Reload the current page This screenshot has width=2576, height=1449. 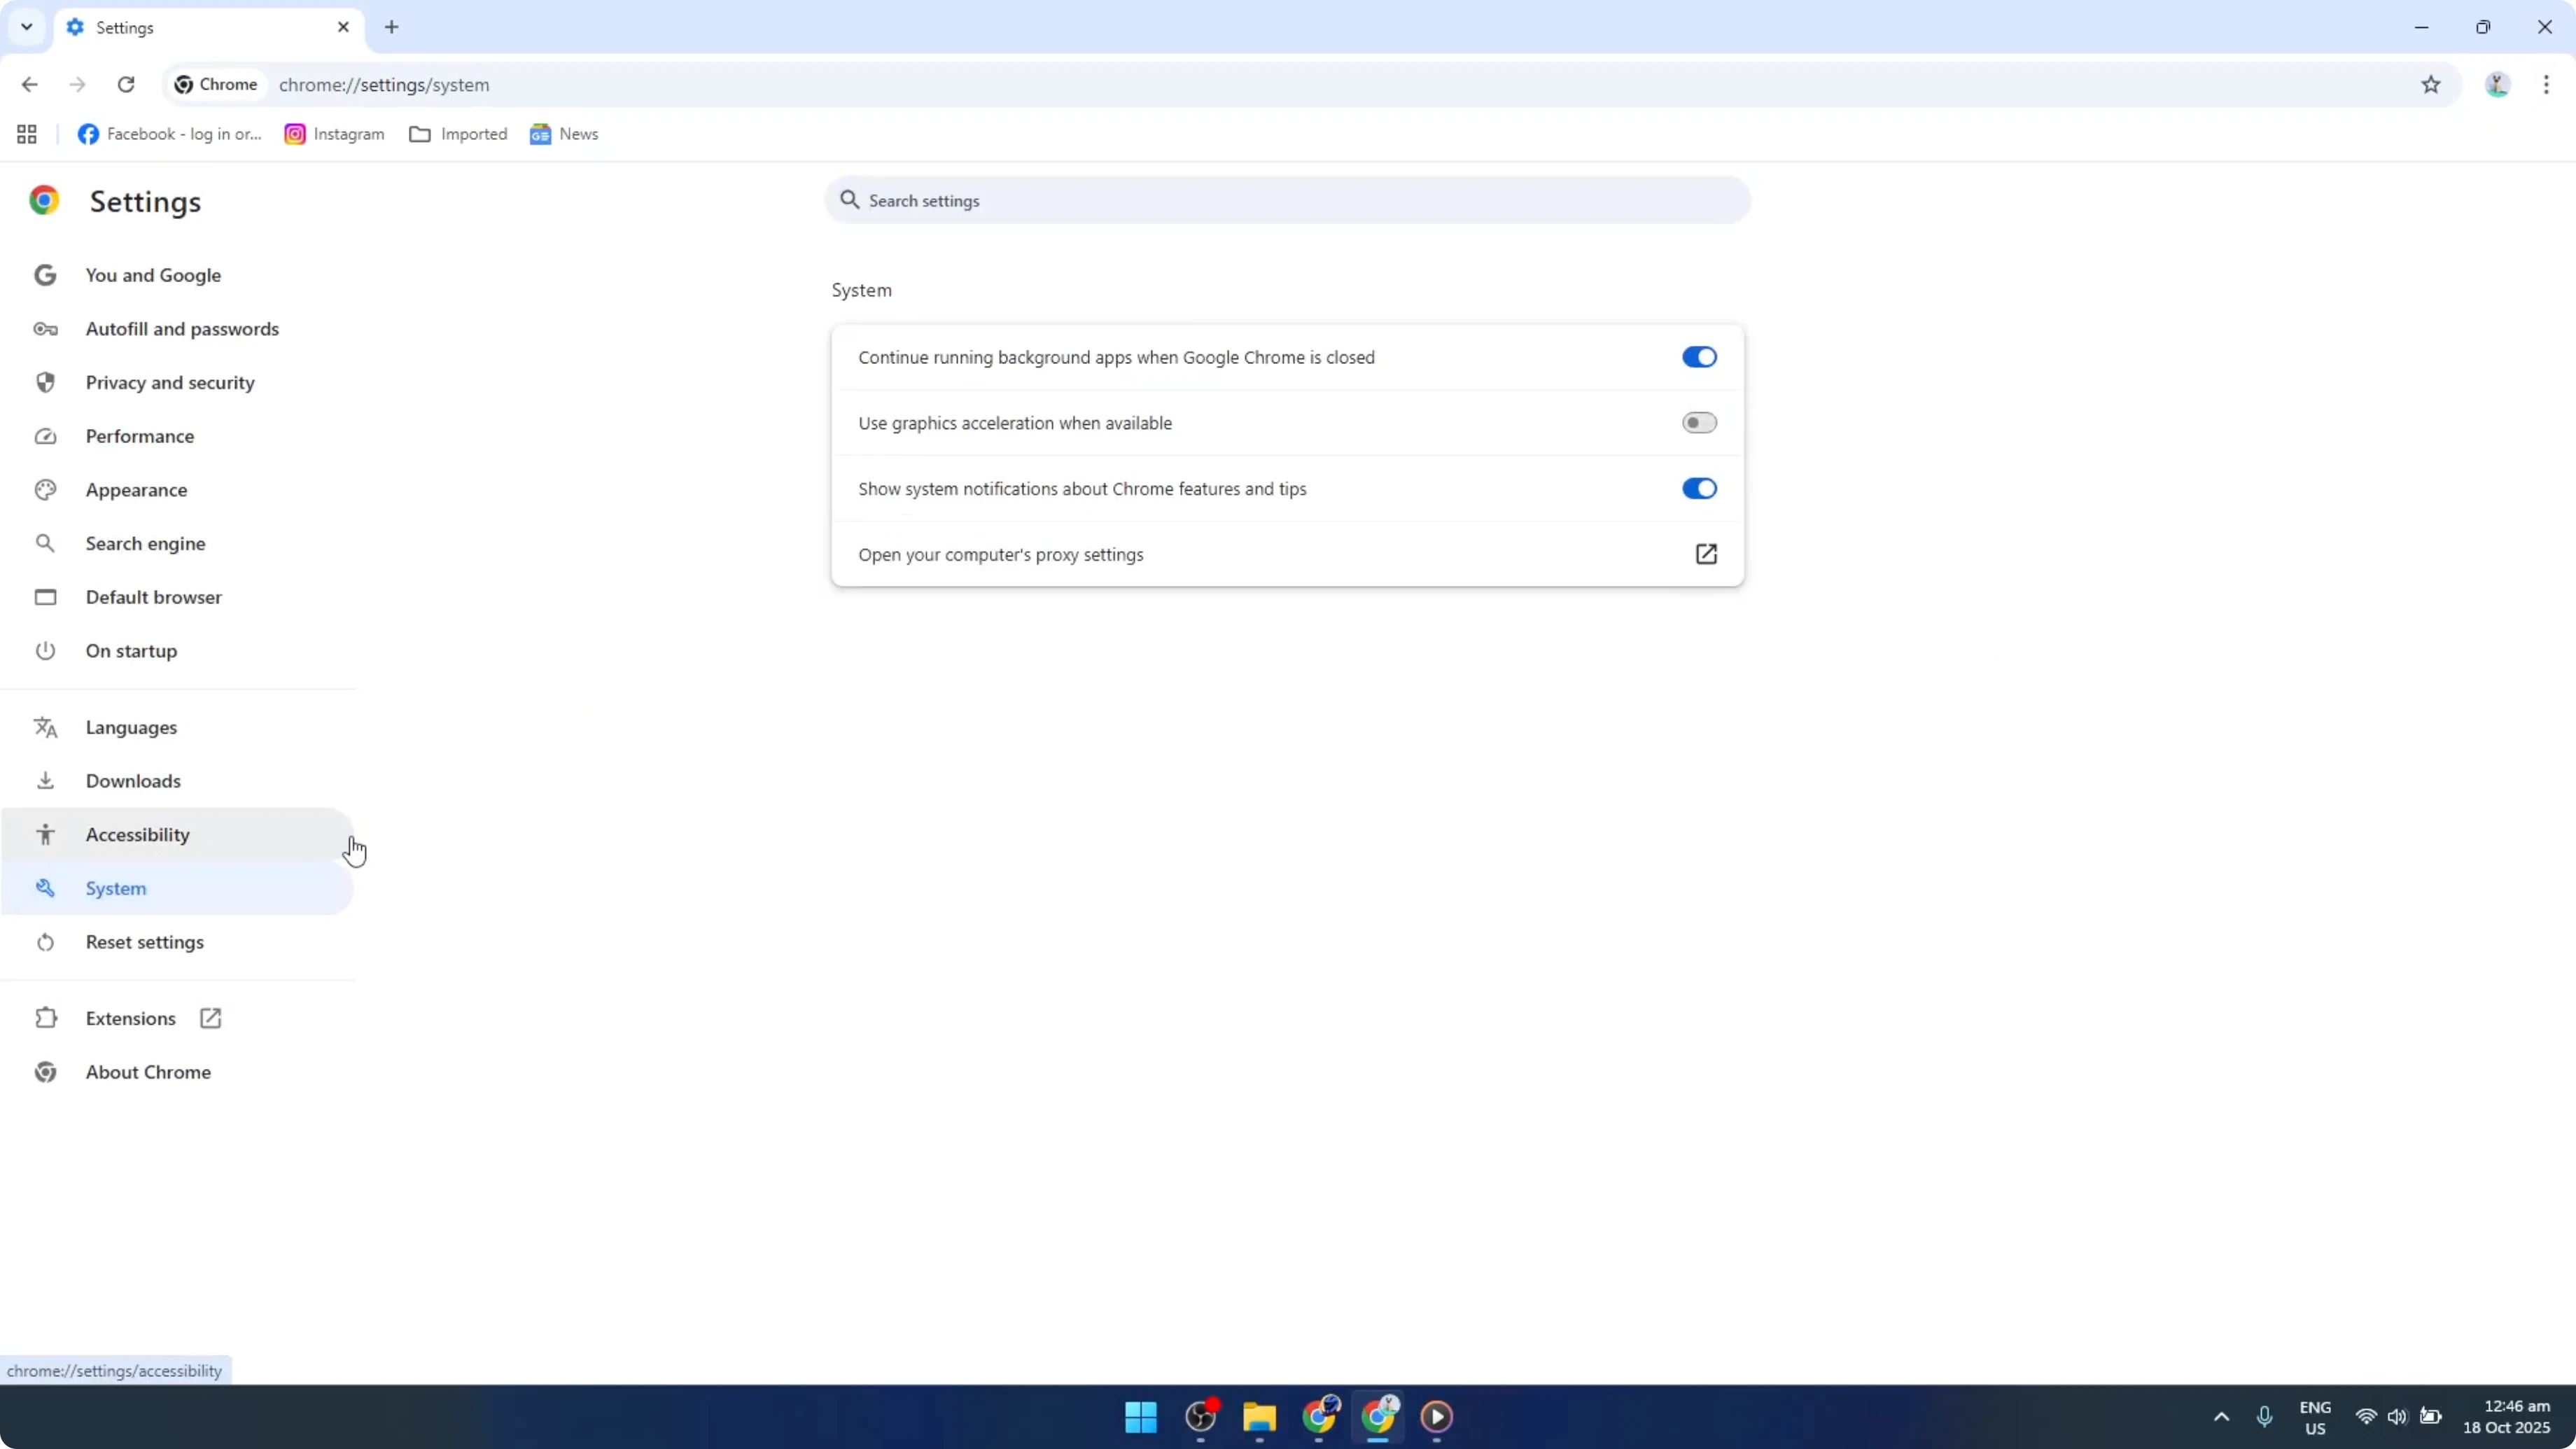(x=126, y=85)
